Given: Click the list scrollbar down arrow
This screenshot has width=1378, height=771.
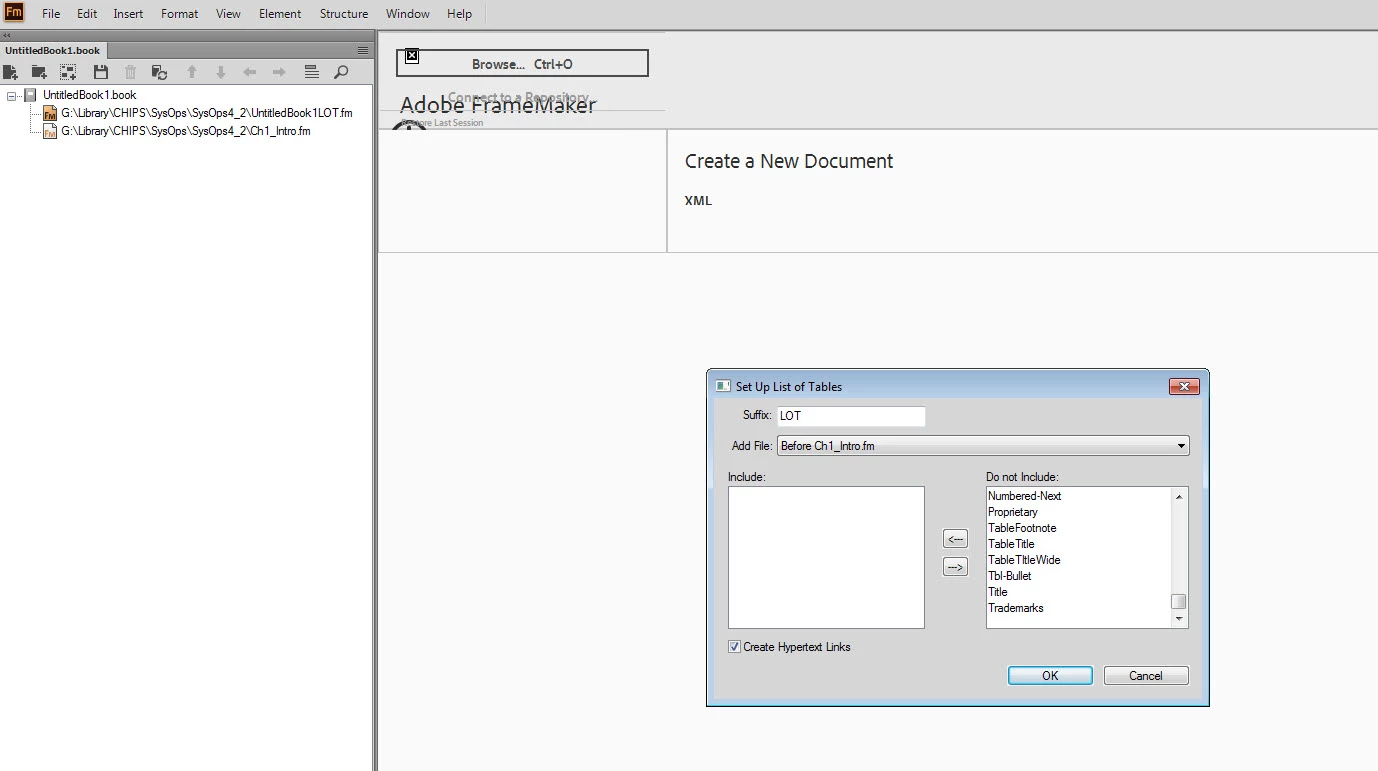Looking at the screenshot, I should (x=1179, y=620).
